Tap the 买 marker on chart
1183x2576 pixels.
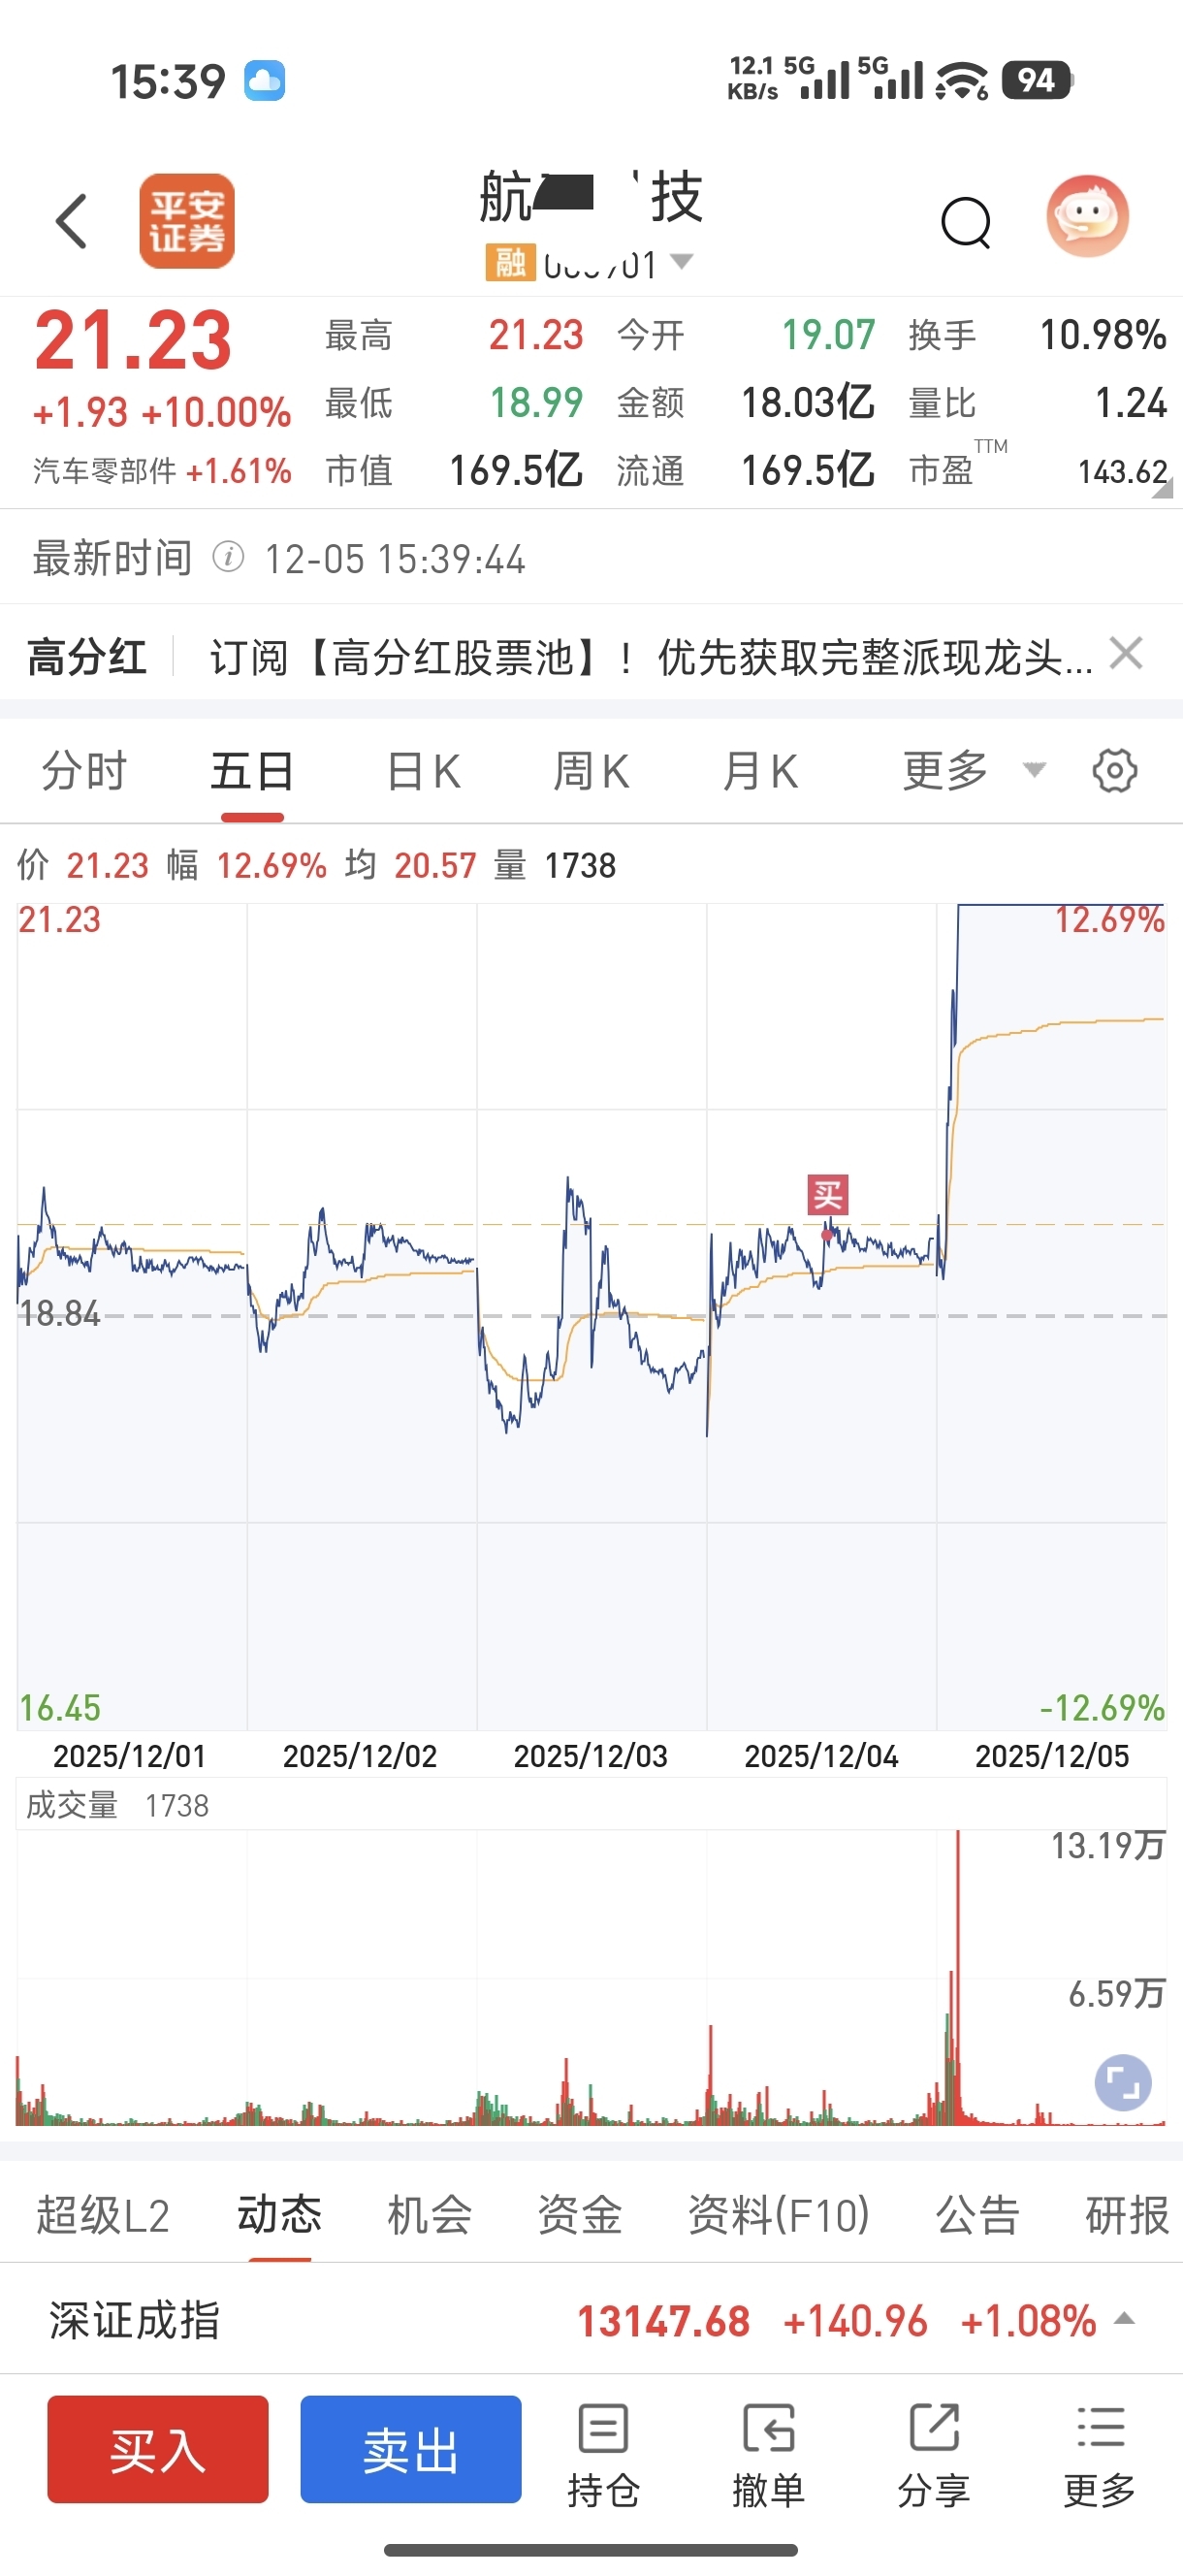point(828,1195)
